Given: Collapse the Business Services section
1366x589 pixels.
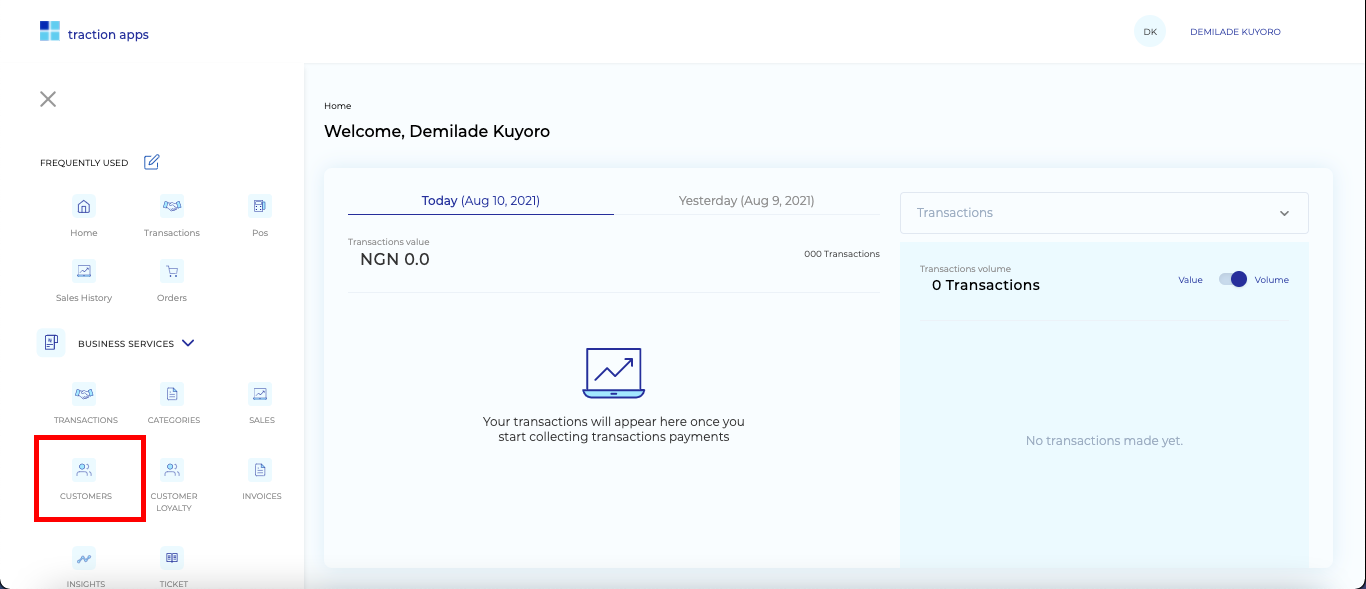Looking at the screenshot, I should (188, 343).
